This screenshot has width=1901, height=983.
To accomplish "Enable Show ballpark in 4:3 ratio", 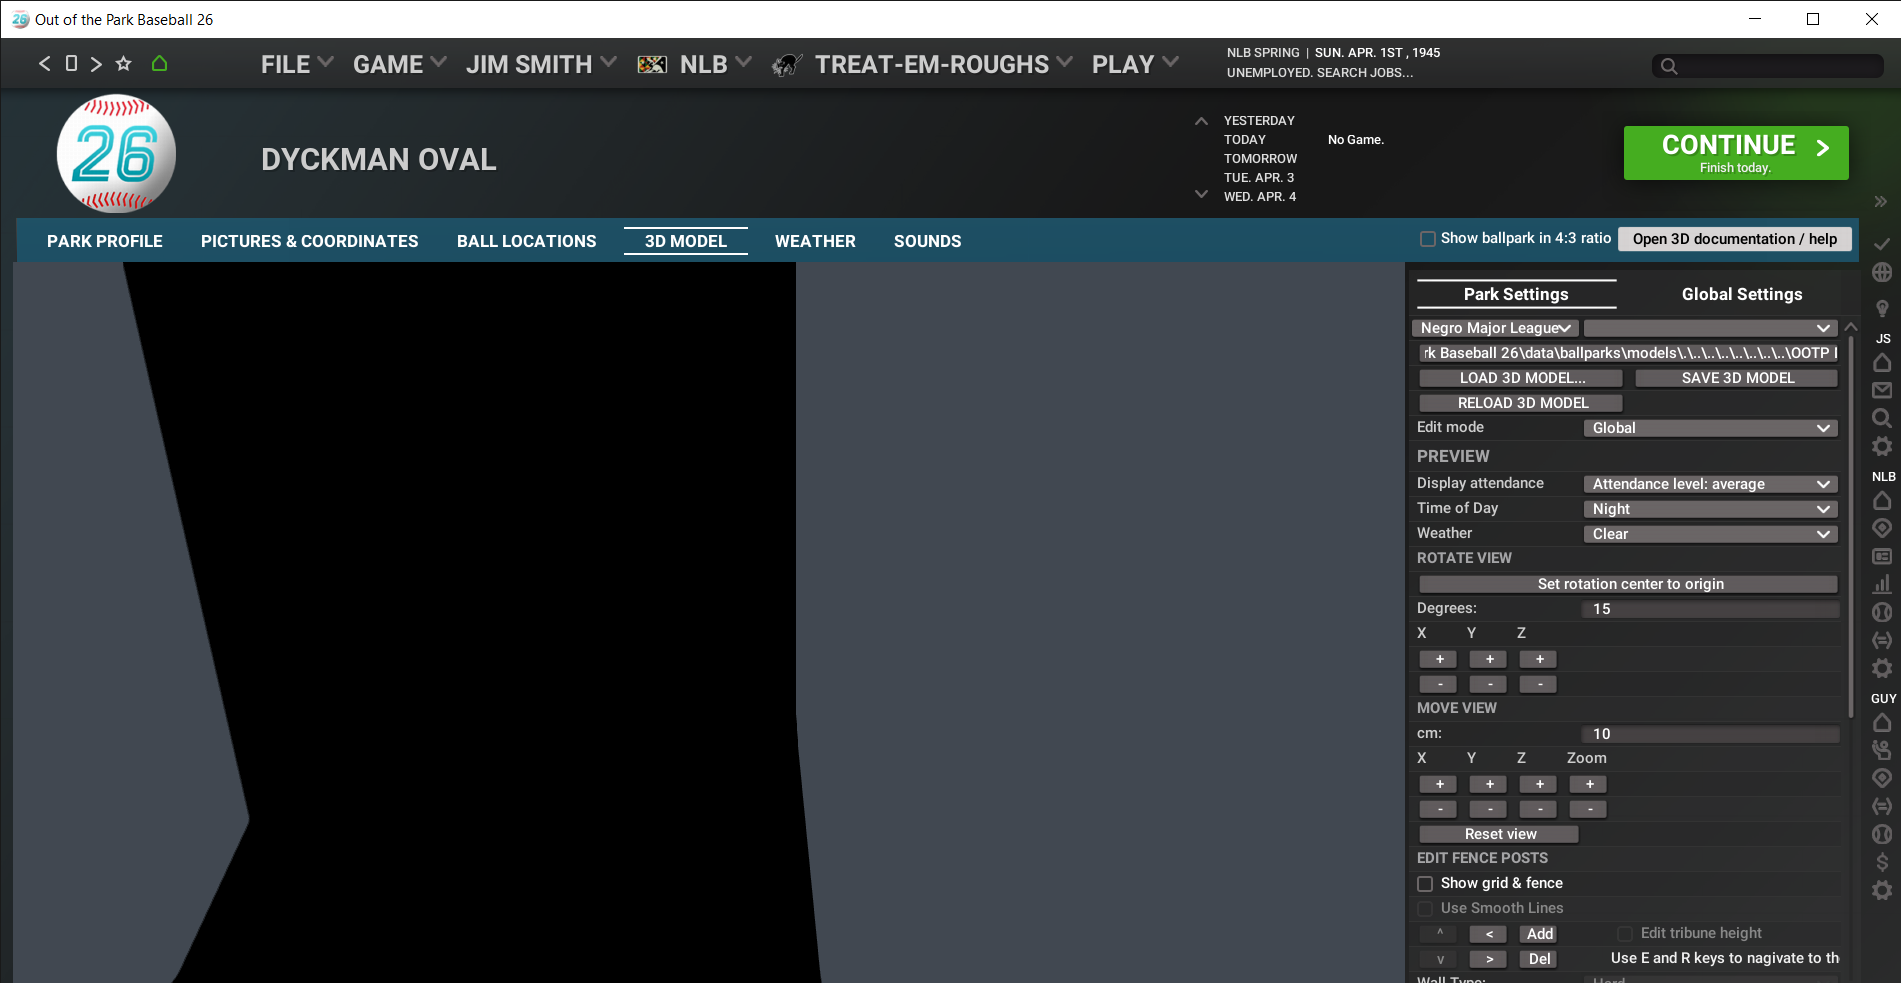I will tap(1428, 238).
